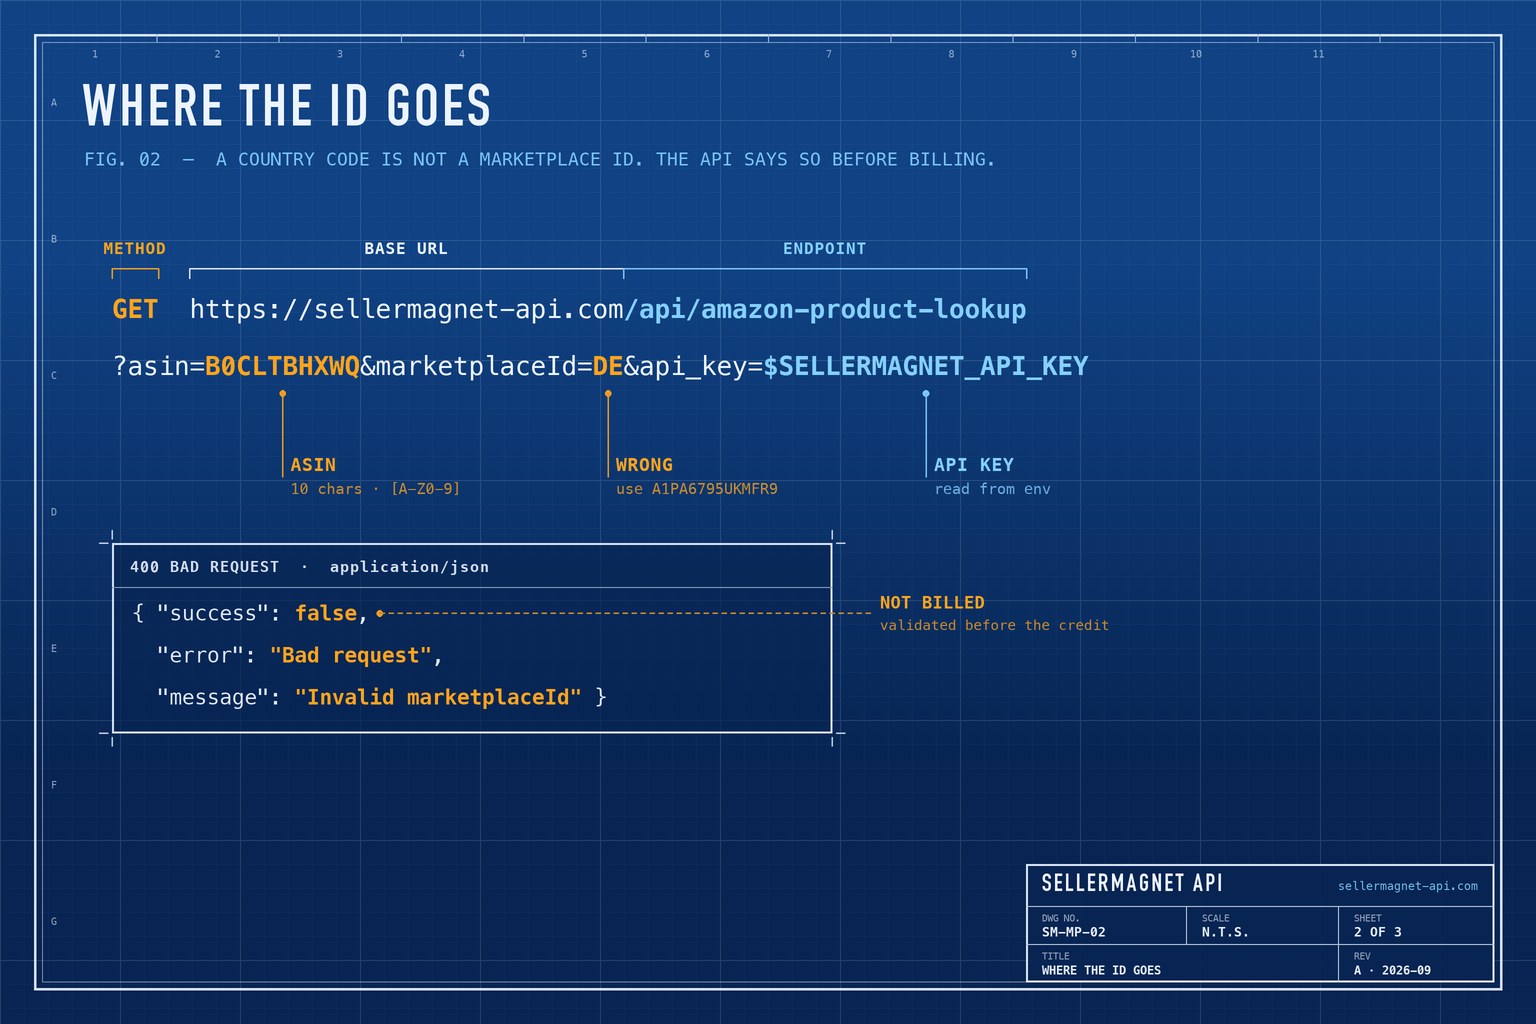Click the "success" key in the JSON response
1536x1024 pixels.
pyautogui.click(x=212, y=613)
